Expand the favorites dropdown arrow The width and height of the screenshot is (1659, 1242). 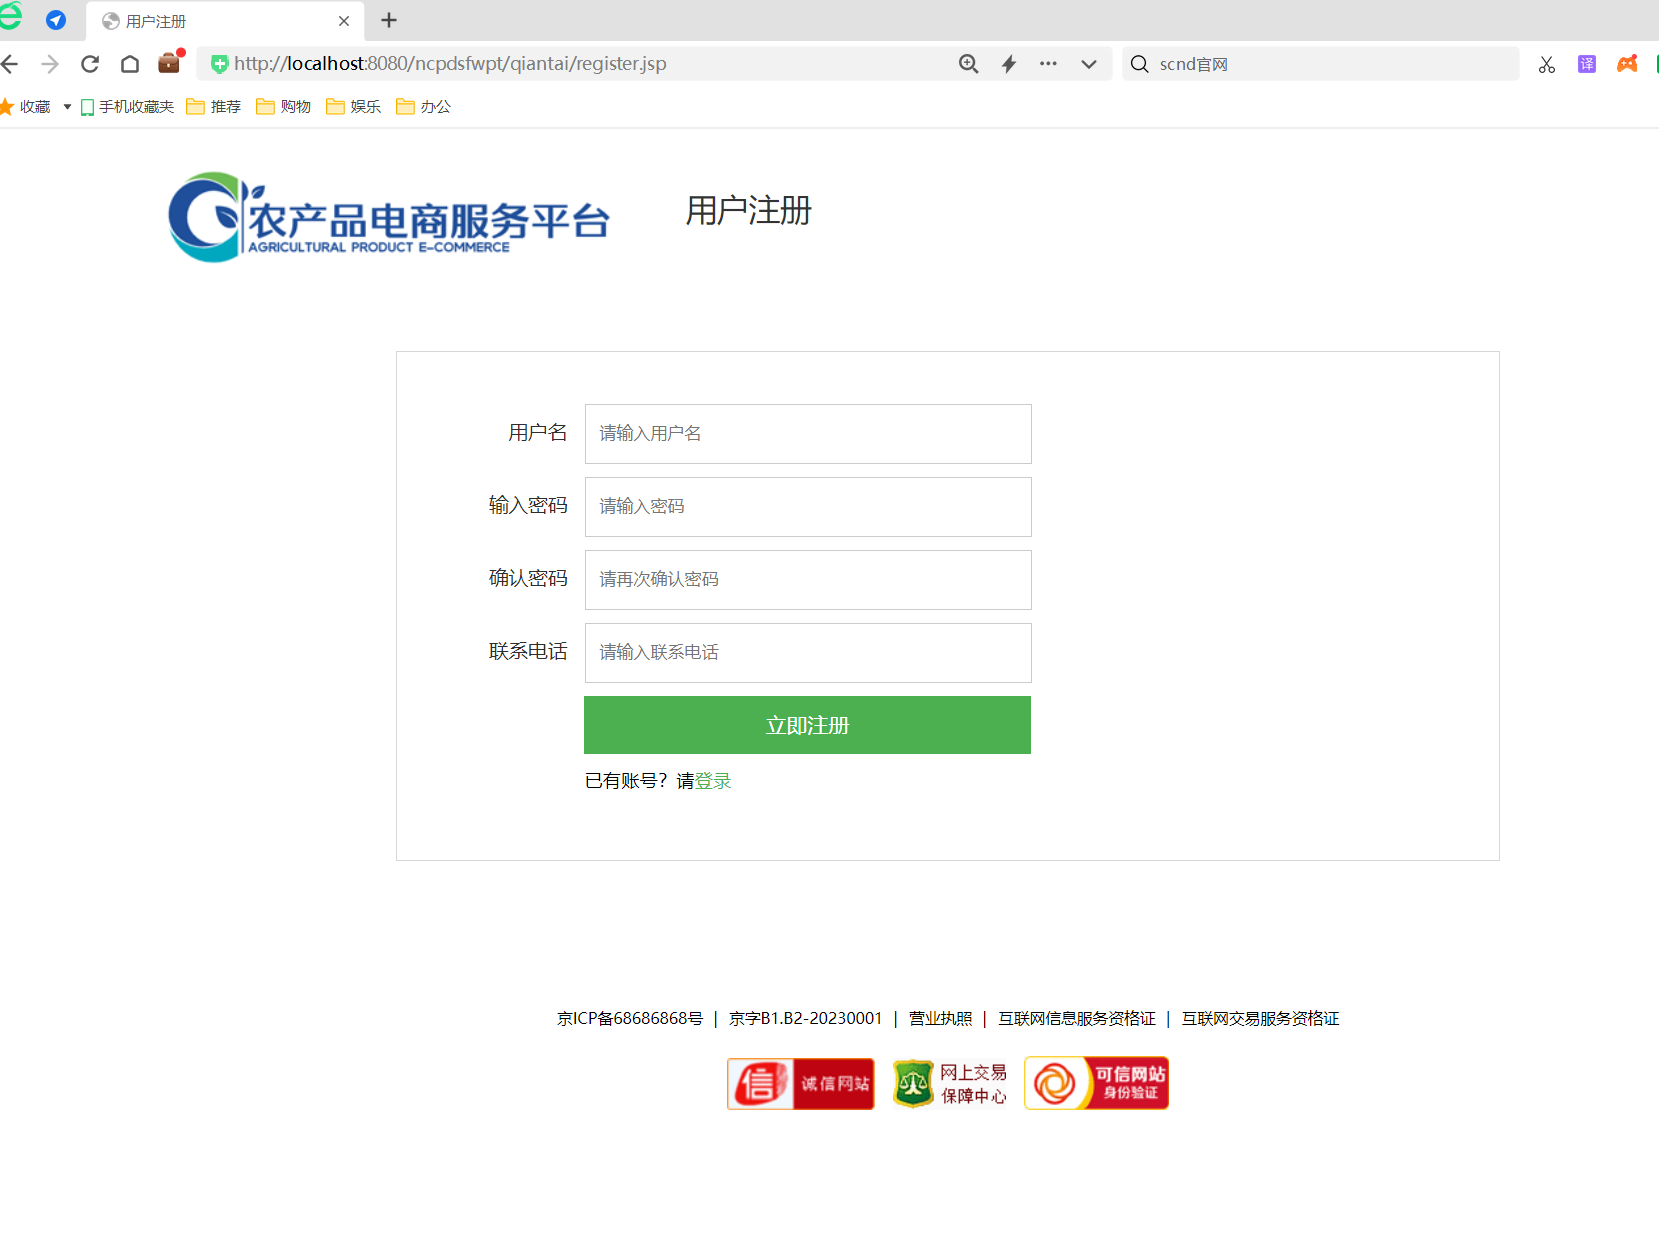tap(67, 107)
